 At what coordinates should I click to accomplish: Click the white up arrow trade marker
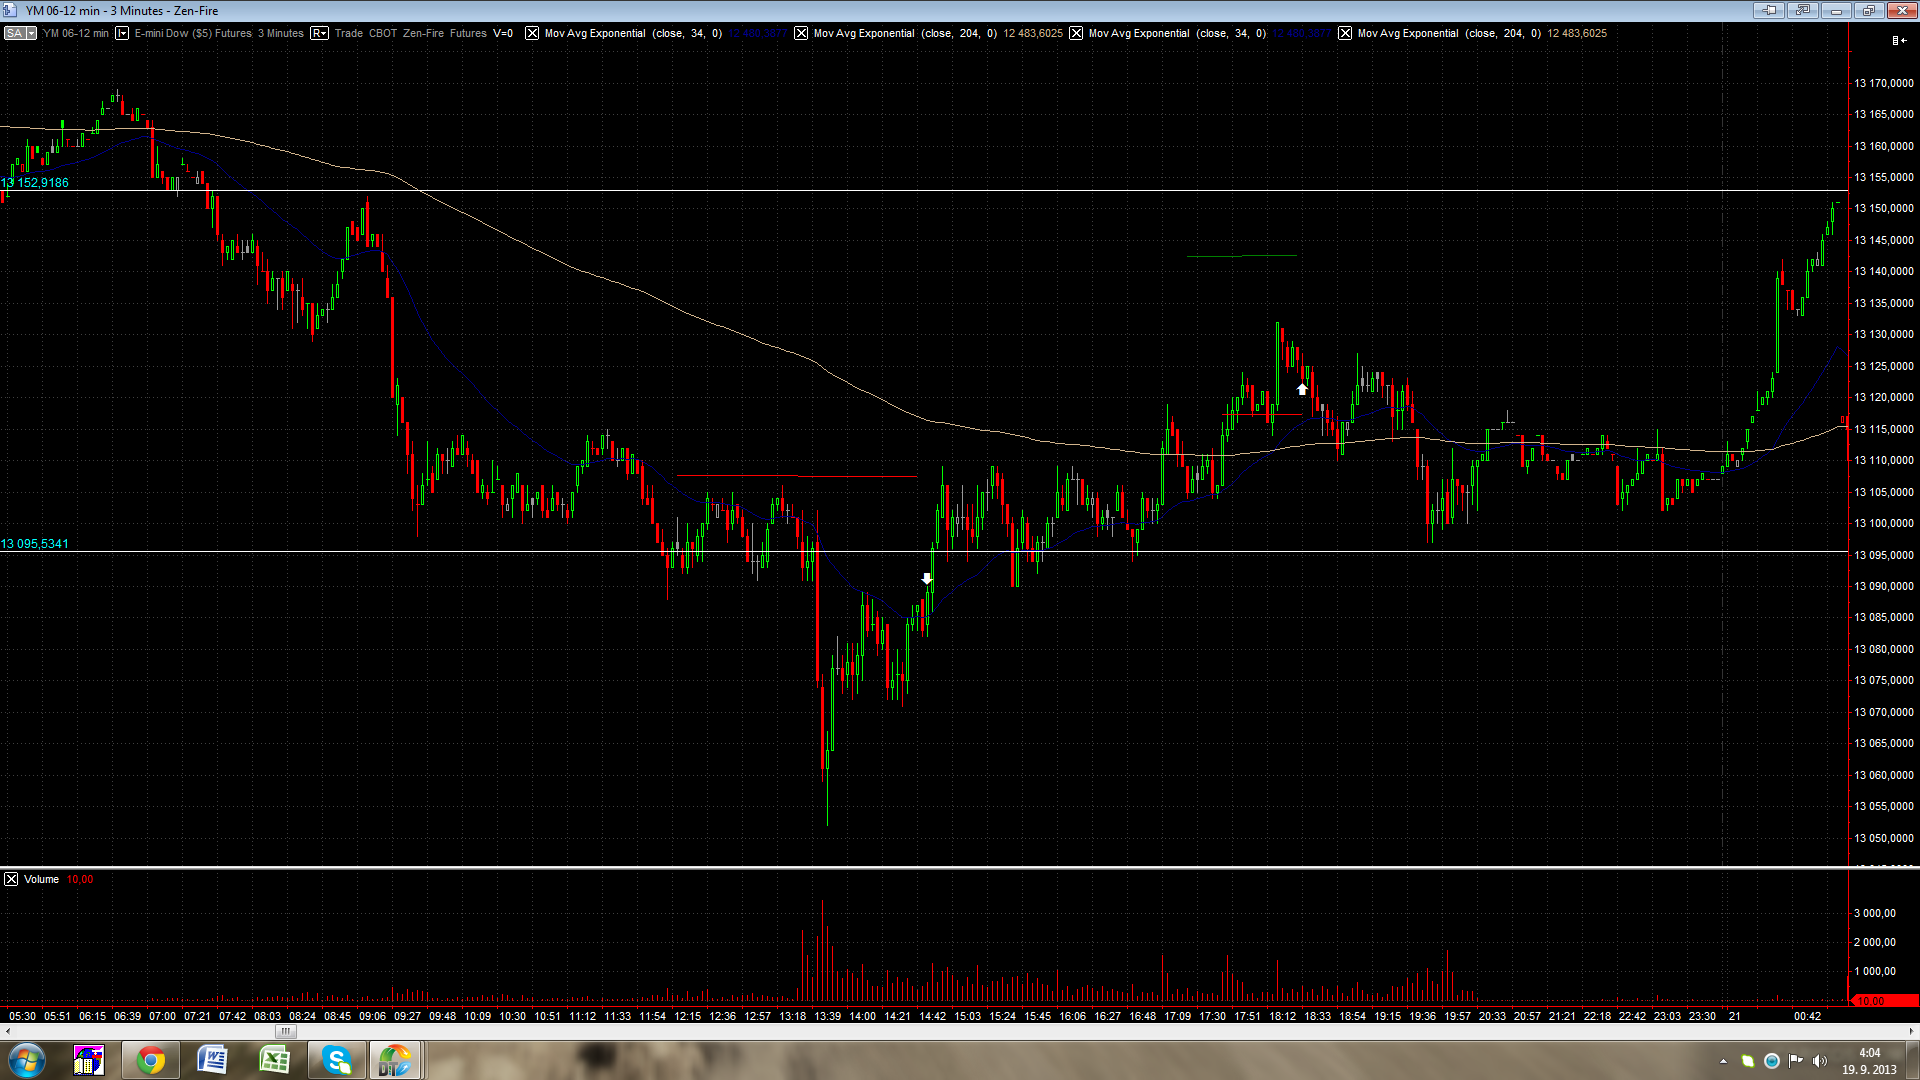point(1302,389)
